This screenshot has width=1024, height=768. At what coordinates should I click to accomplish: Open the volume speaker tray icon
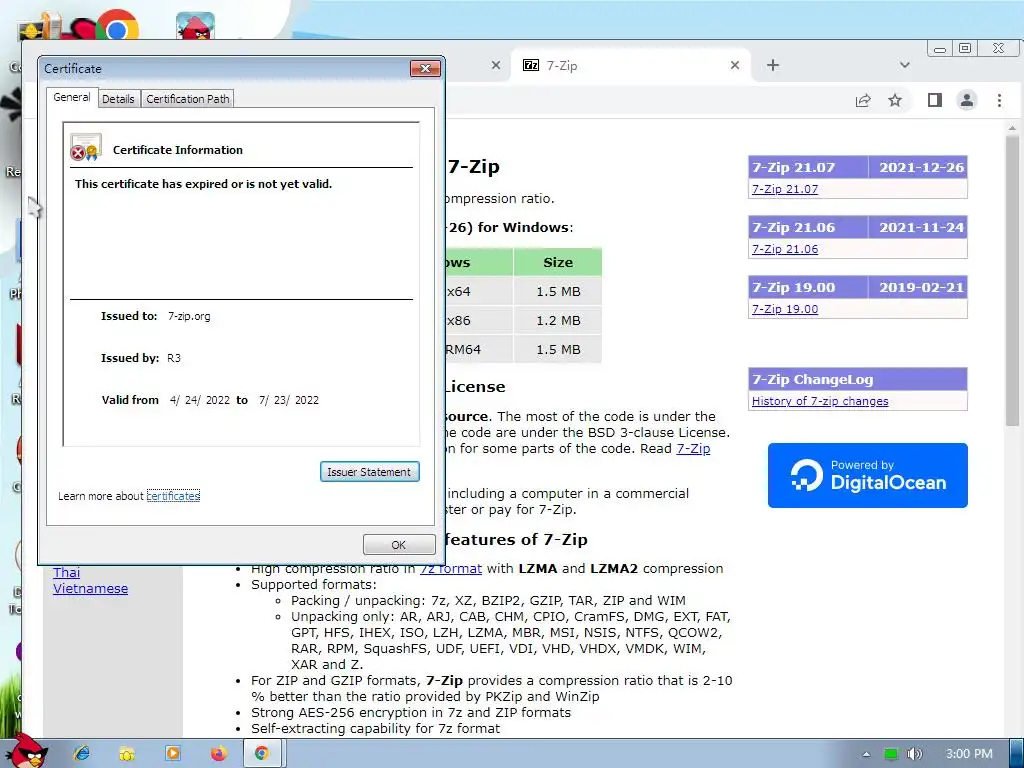pyautogui.click(x=915, y=754)
